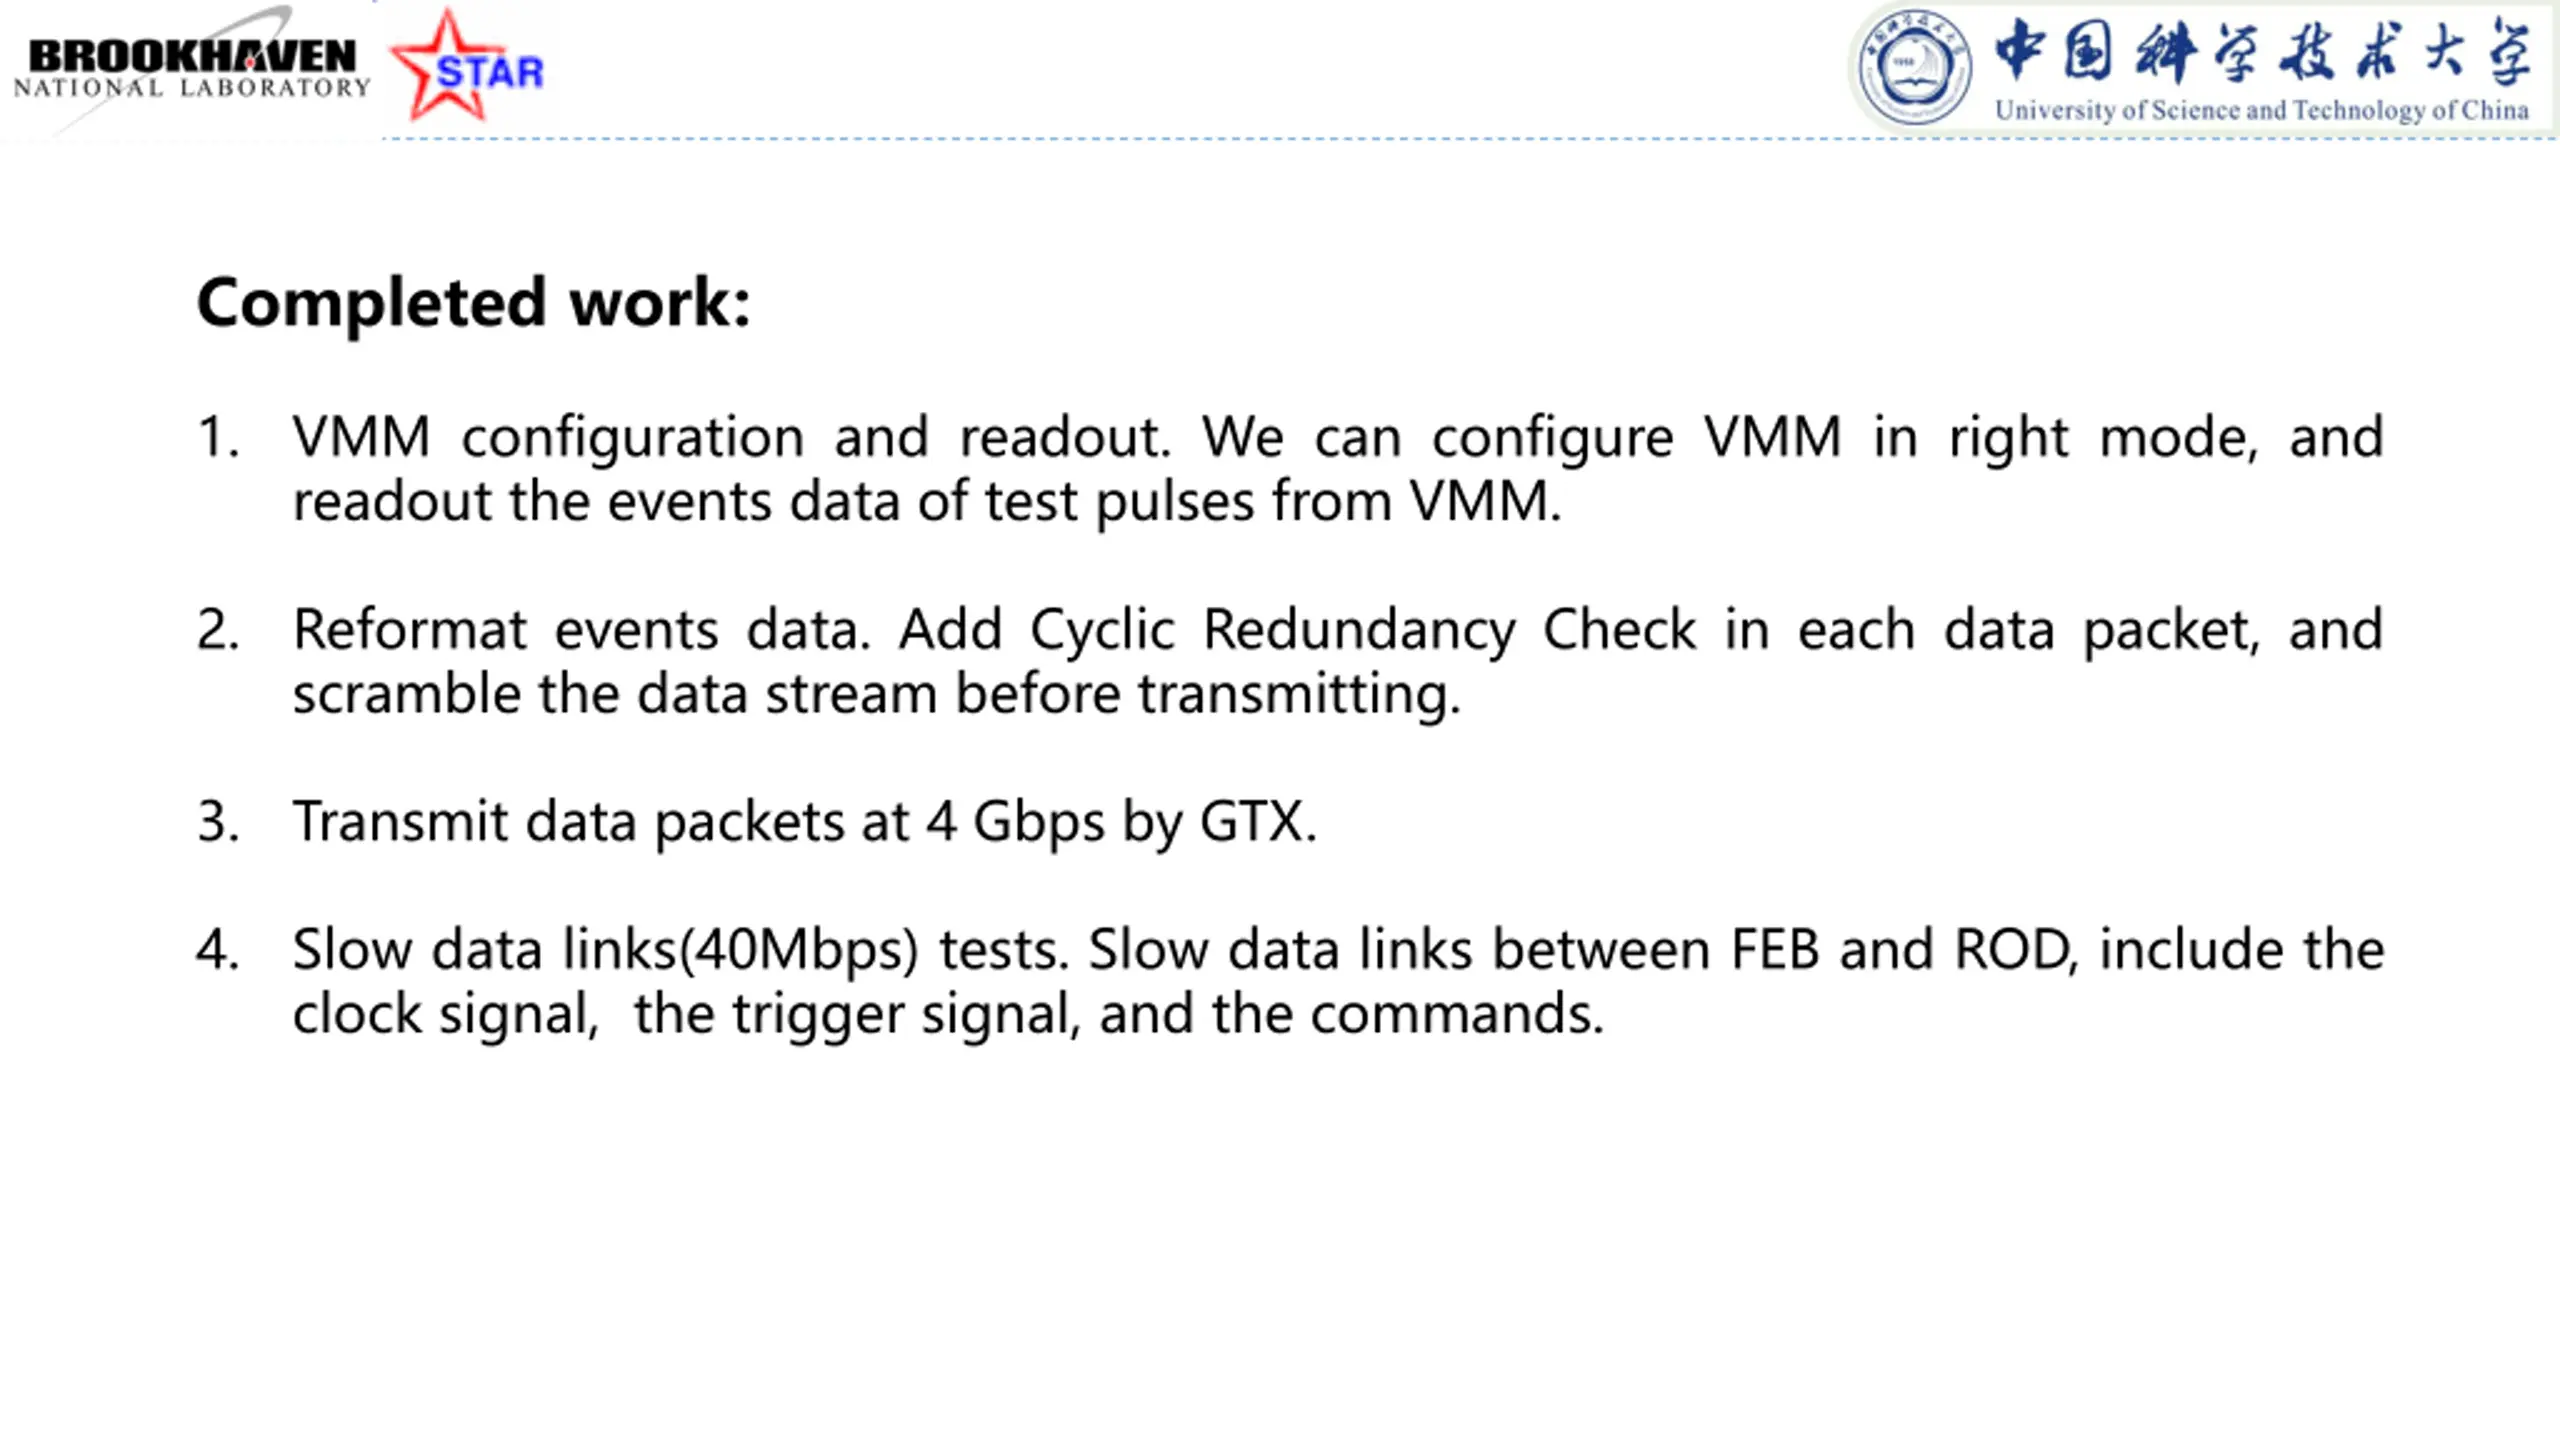The height and width of the screenshot is (1440, 2560).
Task: Click list number 4 marker
Action: (x=218, y=950)
